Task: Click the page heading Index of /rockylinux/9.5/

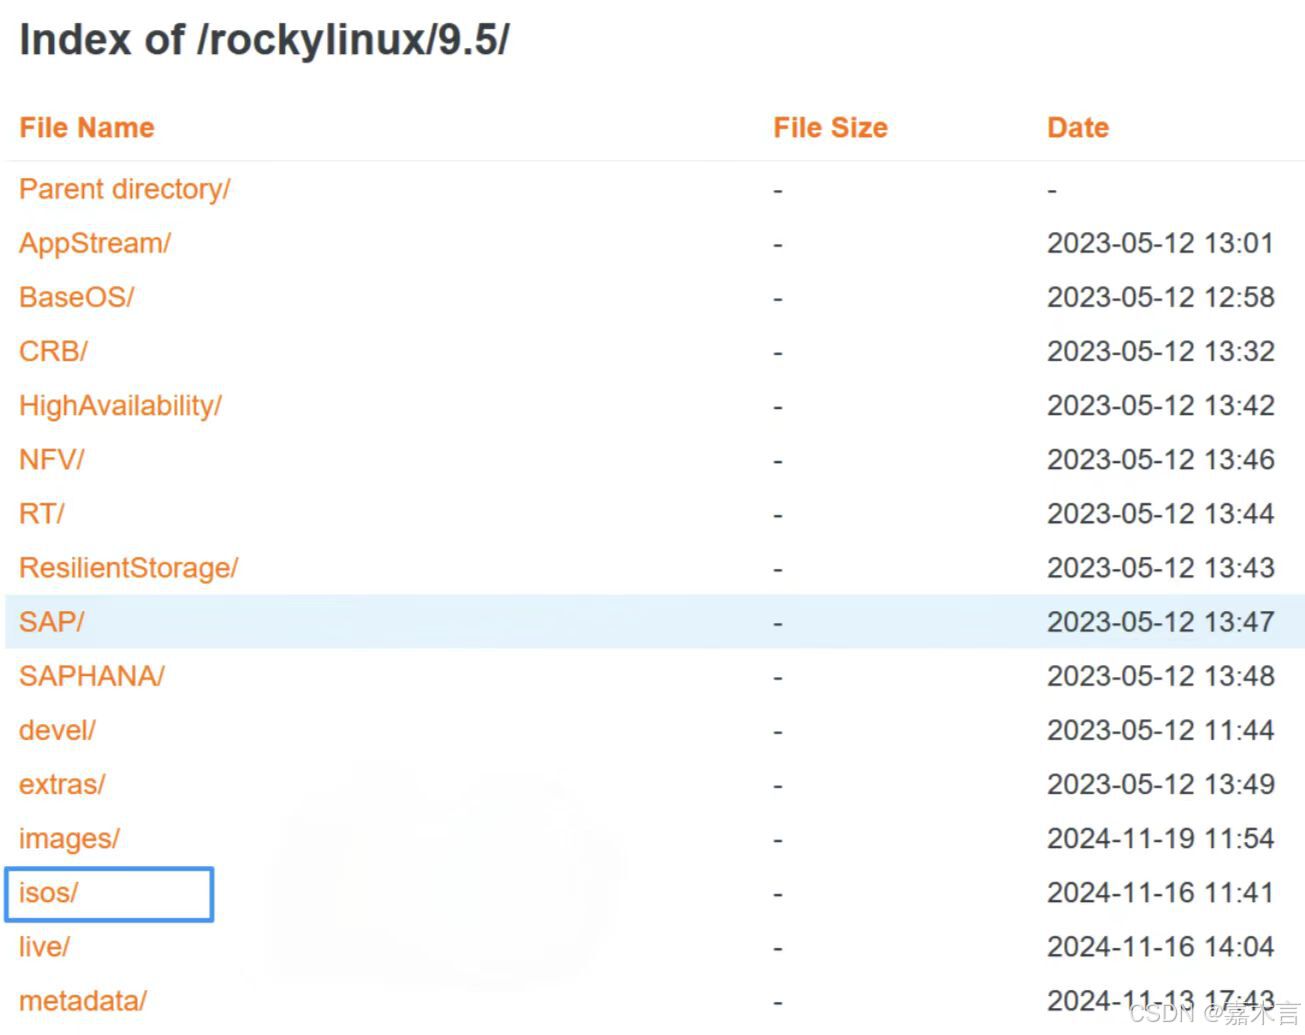Action: 264,40
